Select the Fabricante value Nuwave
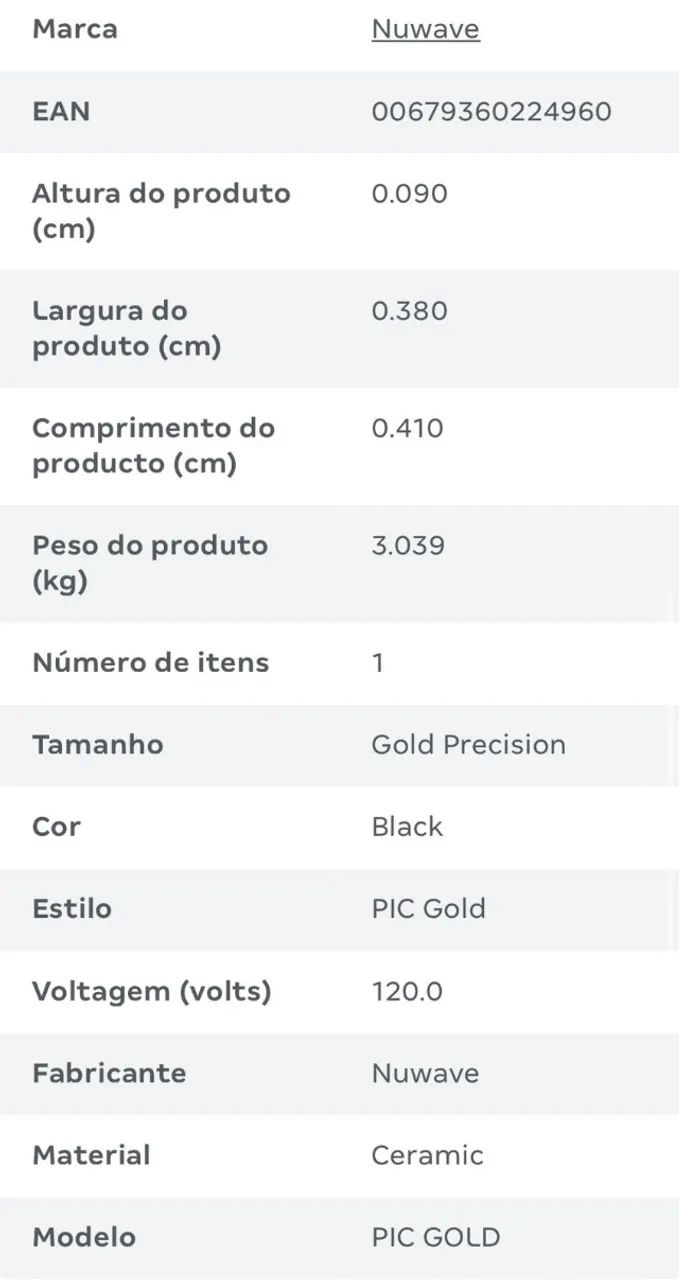This screenshot has height=1280, width=679. click(x=425, y=1073)
